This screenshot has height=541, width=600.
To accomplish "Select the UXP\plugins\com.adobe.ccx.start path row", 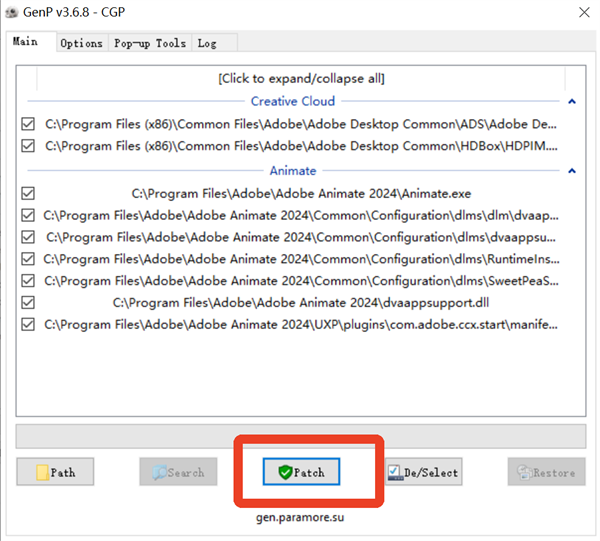I will 301,325.
